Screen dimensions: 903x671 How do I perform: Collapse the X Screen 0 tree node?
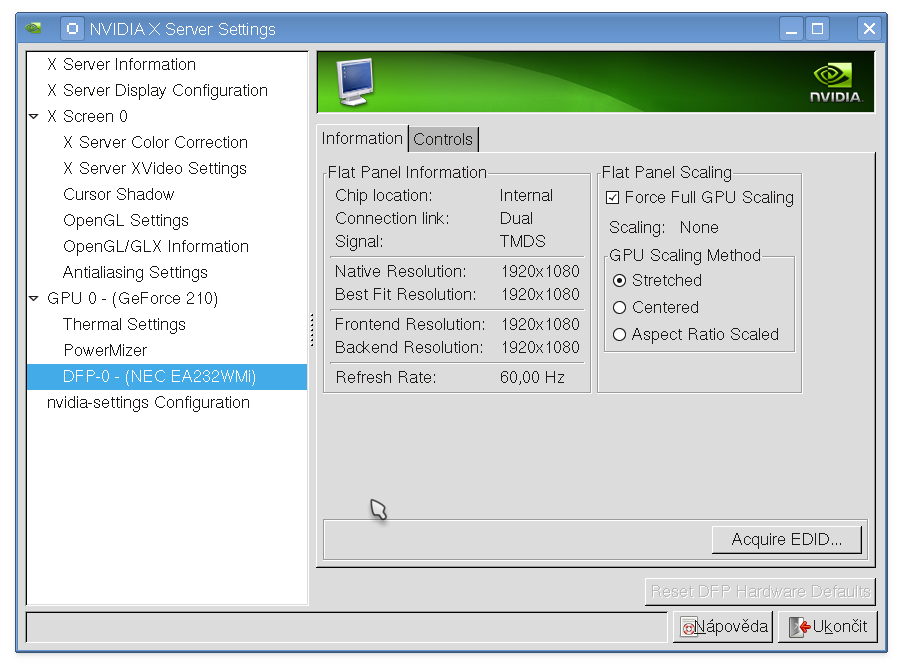click(34, 116)
